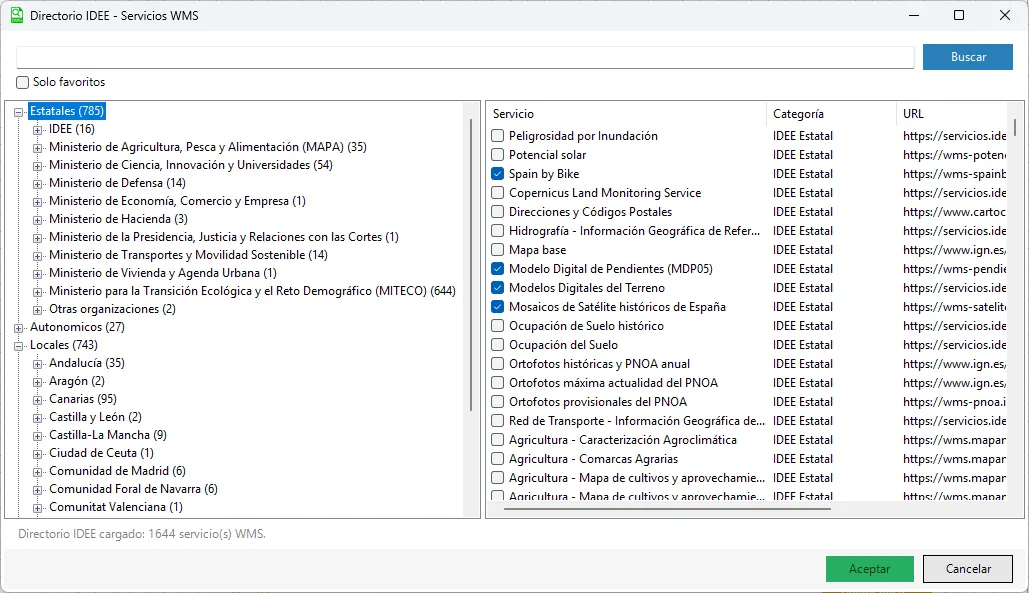Click the Buscar button
Viewport: 1029px width, 593px height.
(x=968, y=57)
